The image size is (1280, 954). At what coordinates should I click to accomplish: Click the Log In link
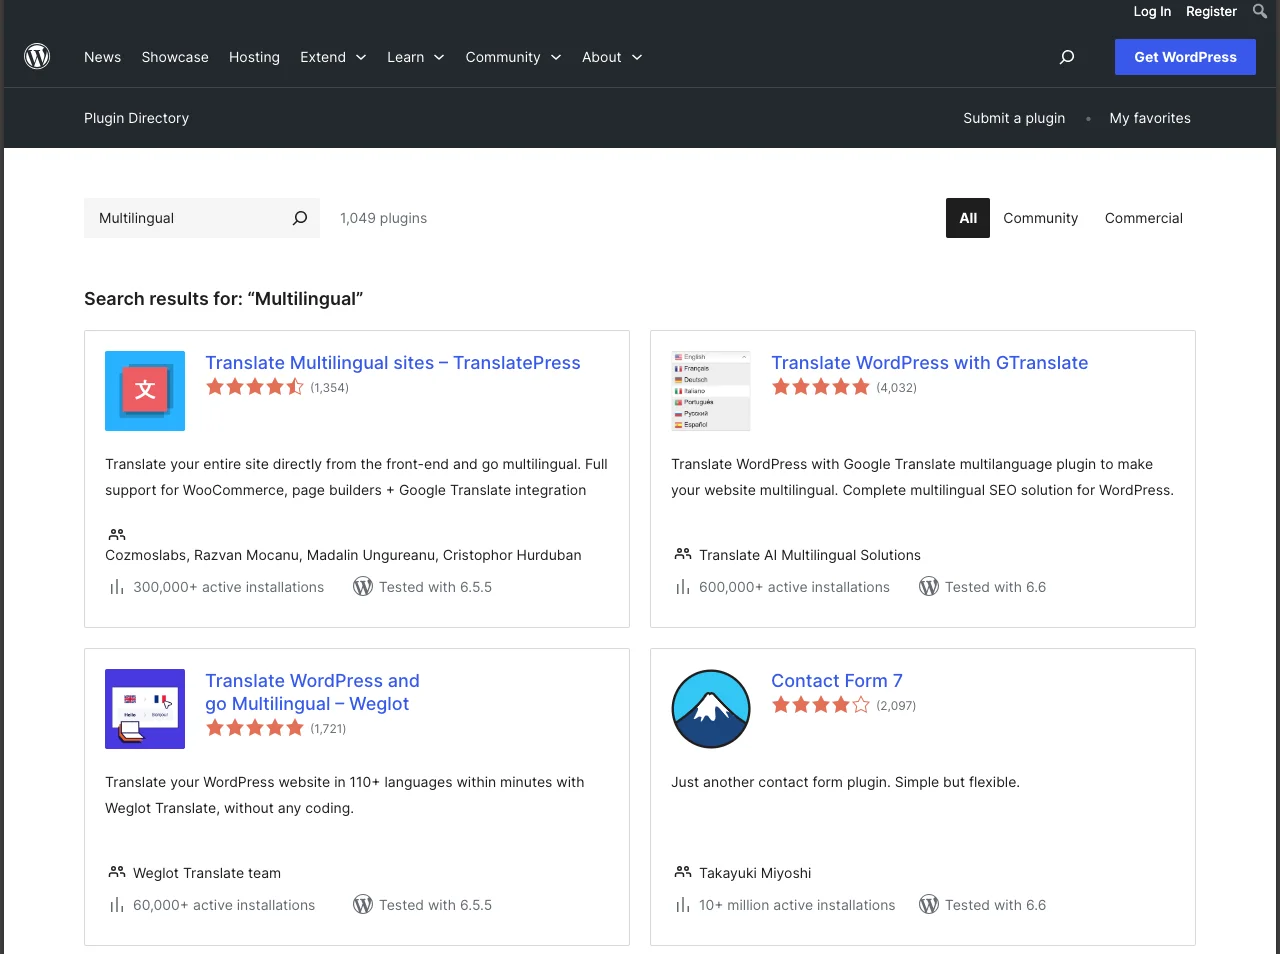tap(1152, 11)
